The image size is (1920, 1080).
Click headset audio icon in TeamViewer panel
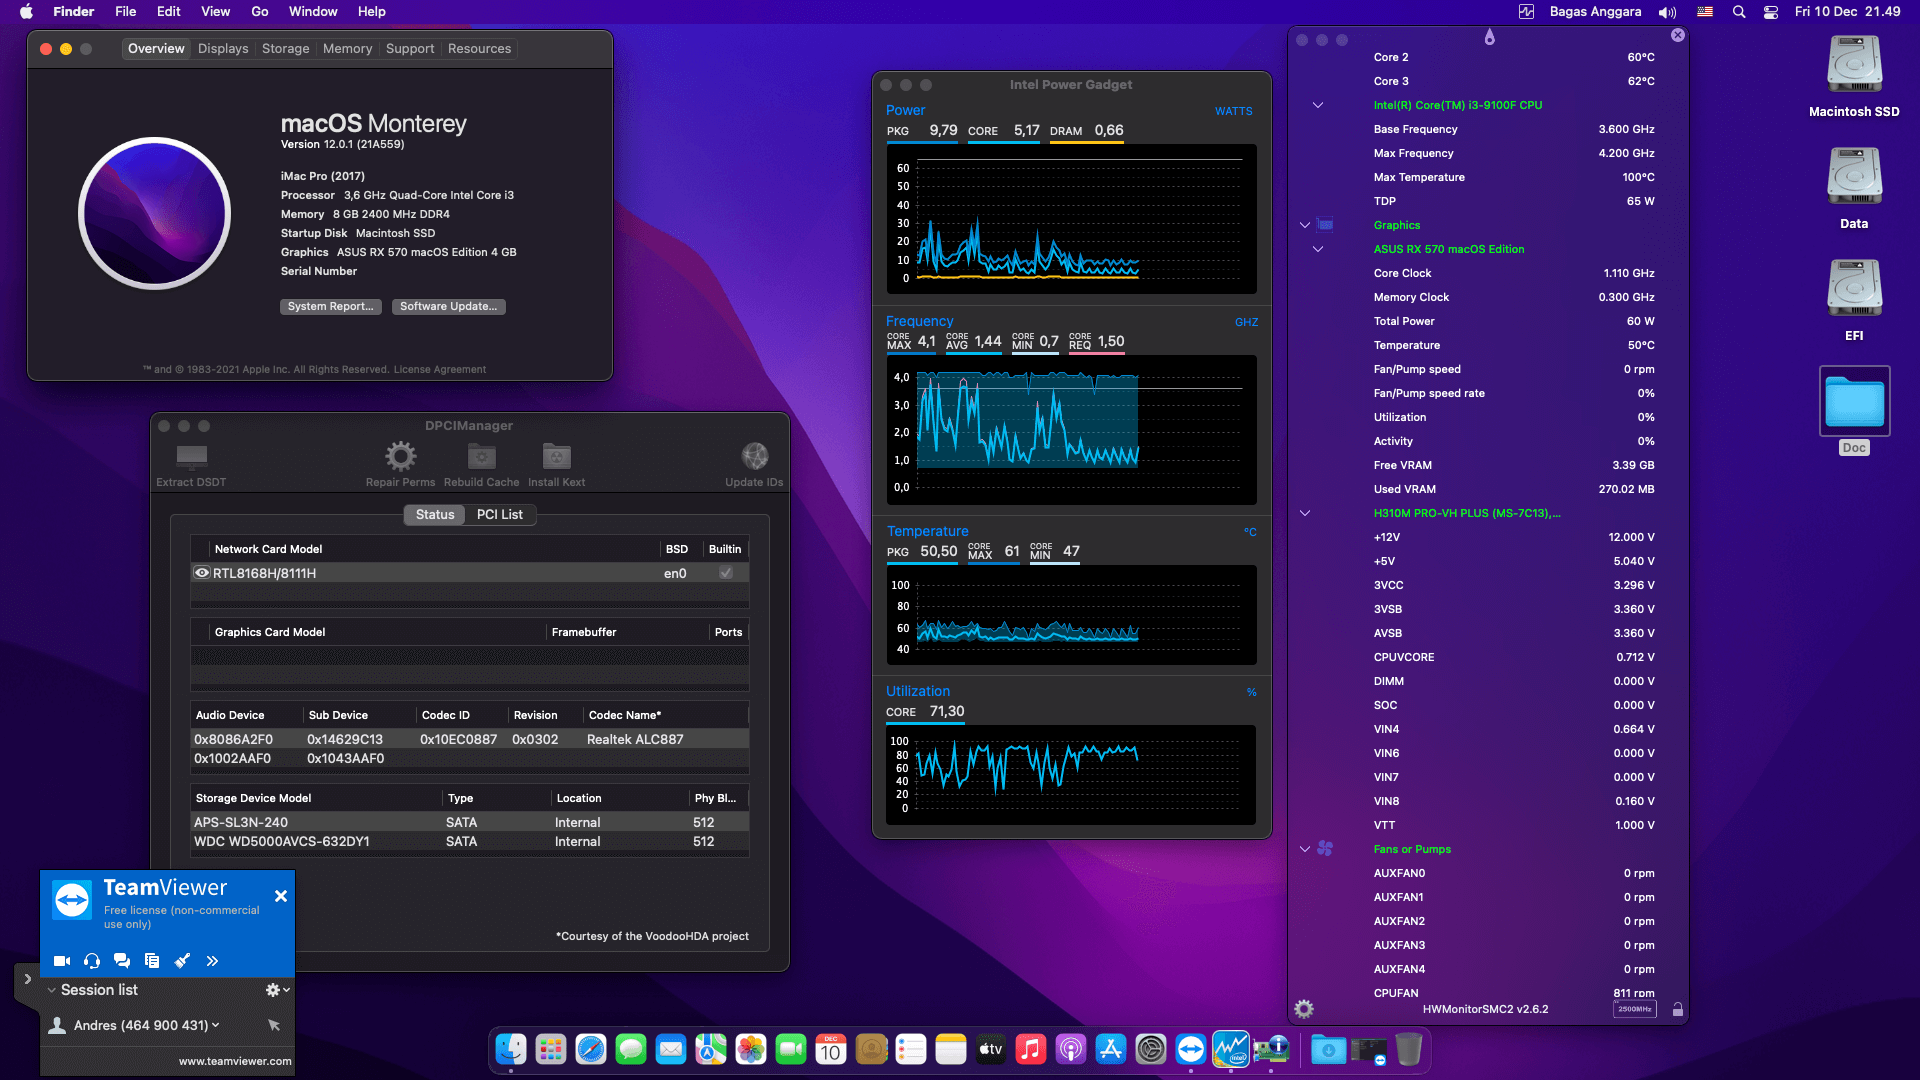pos(92,961)
